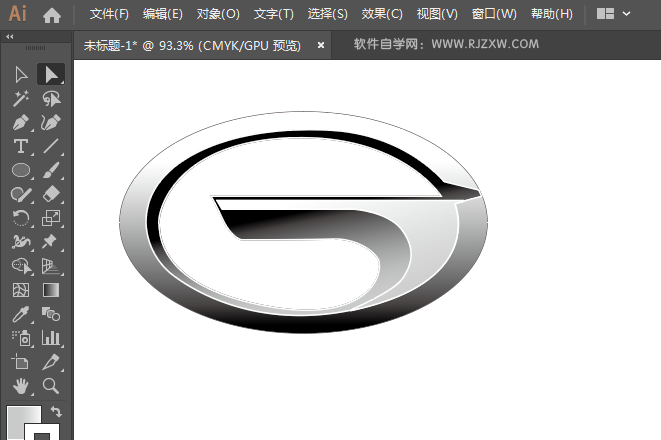Select the Paintbrush tool
661x440 pixels.
pos(51,170)
